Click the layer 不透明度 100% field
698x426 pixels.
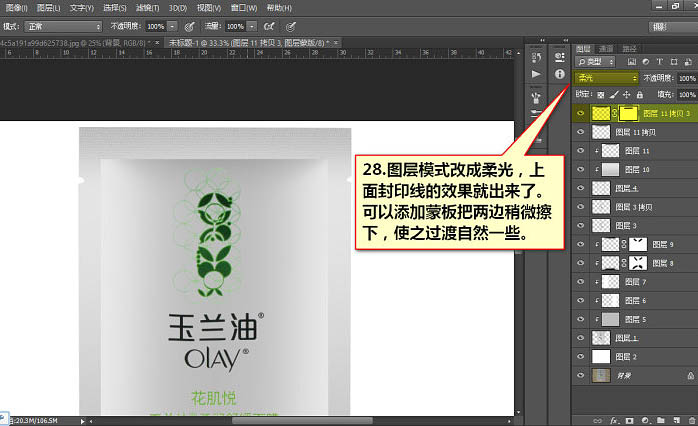687,78
